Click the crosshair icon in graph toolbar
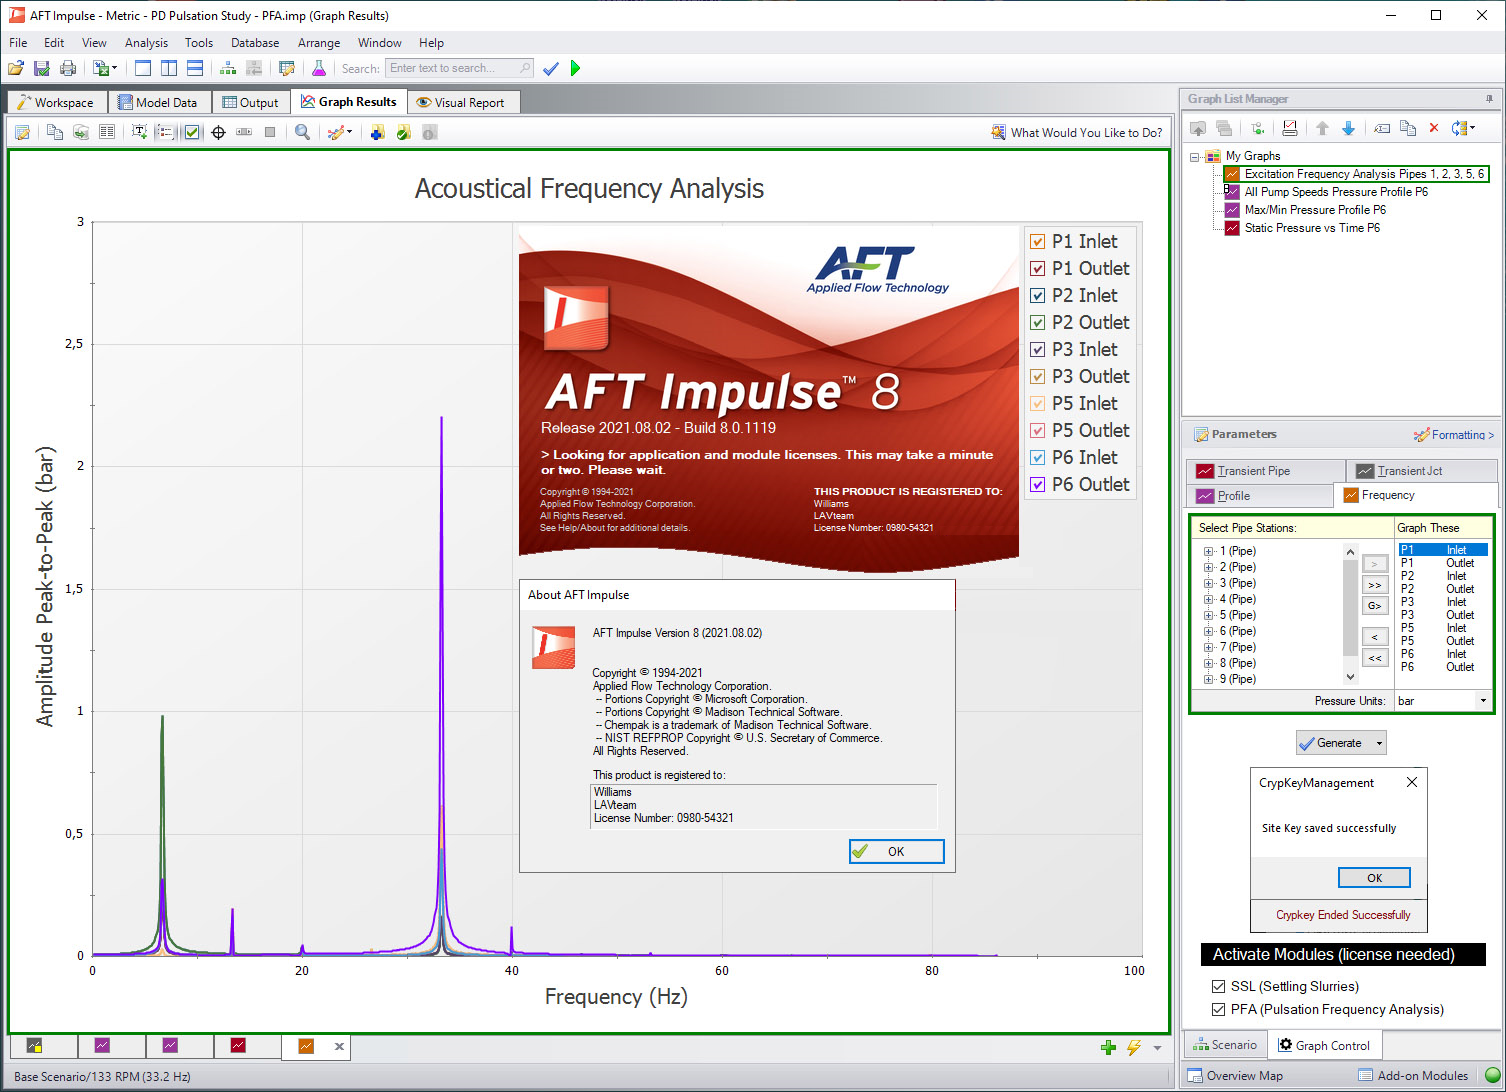Viewport: 1506px width, 1092px height. [x=218, y=132]
